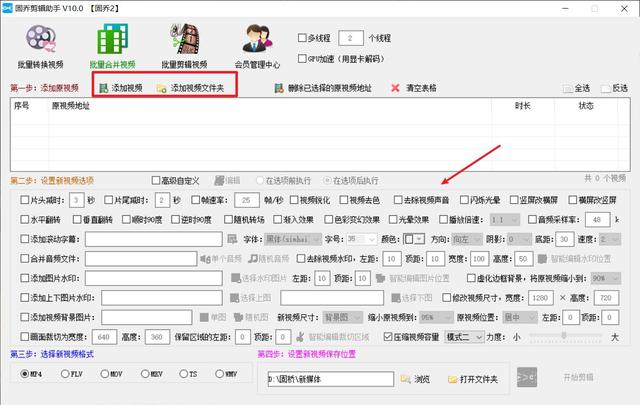
Task: Toggle 水平翻转 checkbox
Action: point(24,219)
